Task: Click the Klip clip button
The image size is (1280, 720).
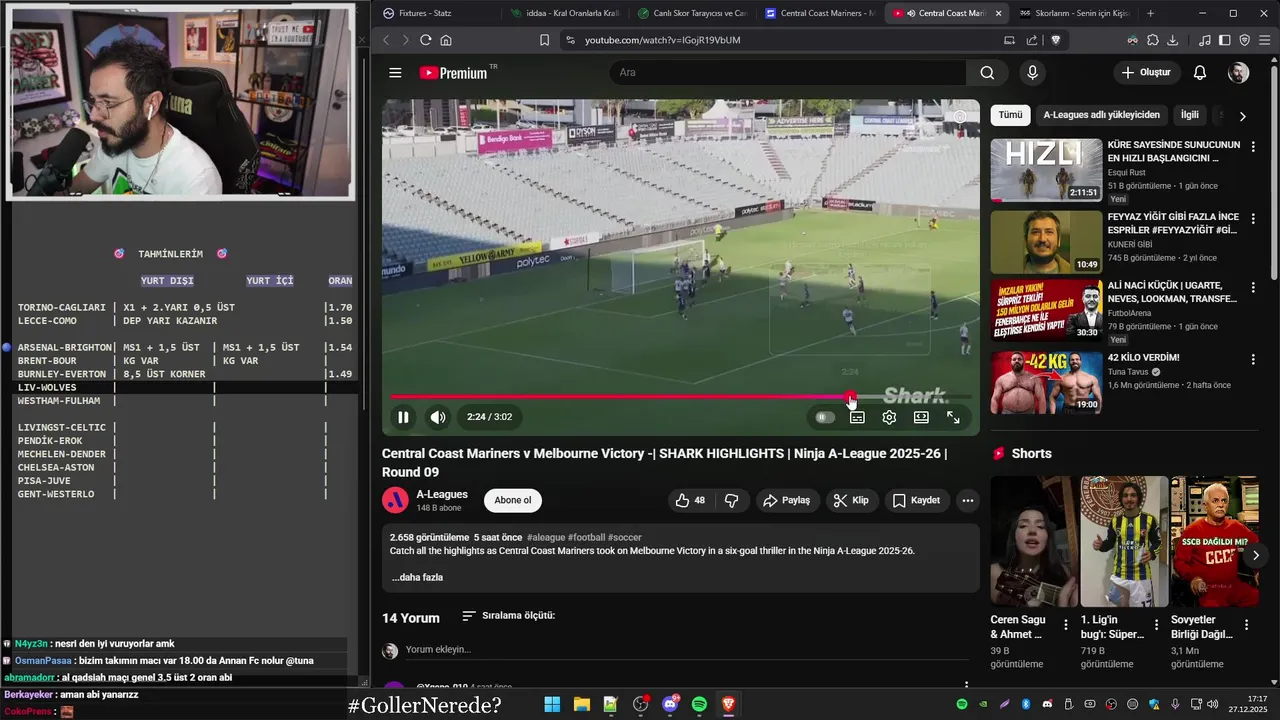Action: click(851, 500)
